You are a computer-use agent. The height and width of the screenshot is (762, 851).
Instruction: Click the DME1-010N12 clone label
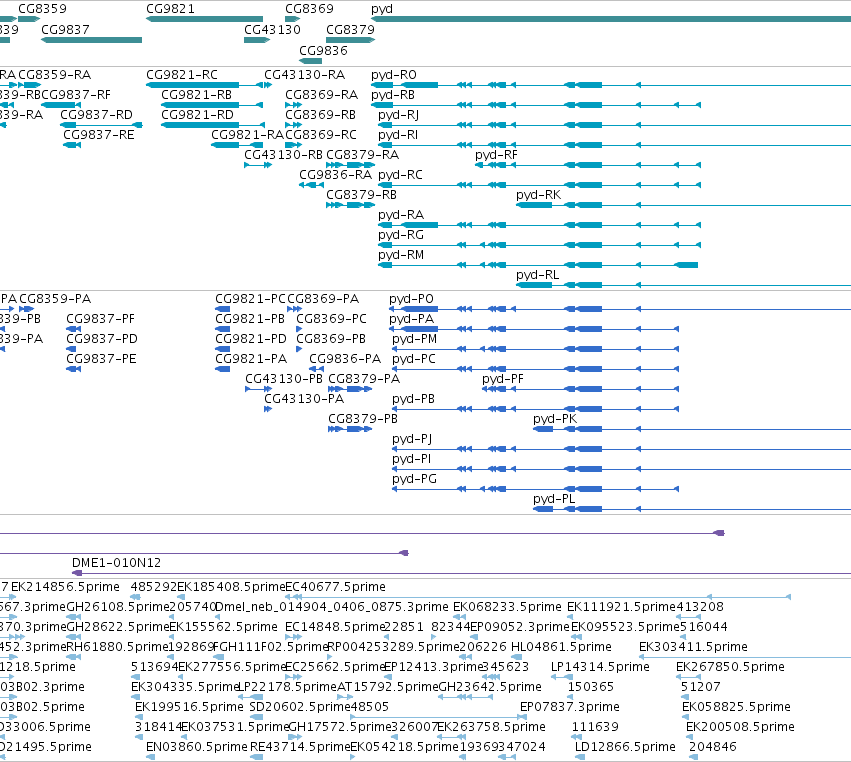tap(117, 563)
